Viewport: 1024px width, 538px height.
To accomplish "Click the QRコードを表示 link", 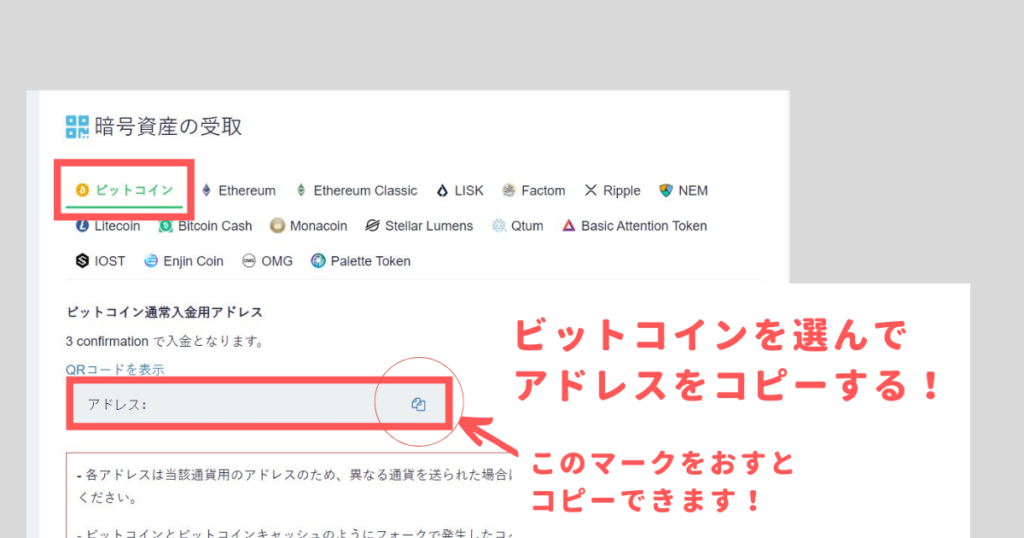I will coord(115,370).
